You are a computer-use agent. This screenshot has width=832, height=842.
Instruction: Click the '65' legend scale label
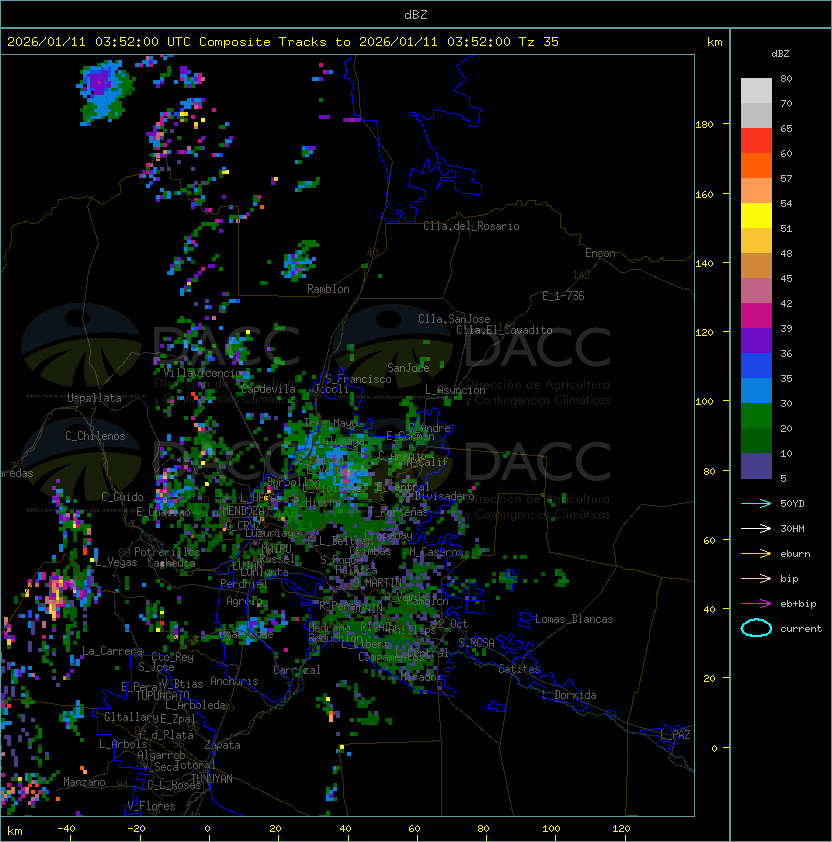point(786,128)
